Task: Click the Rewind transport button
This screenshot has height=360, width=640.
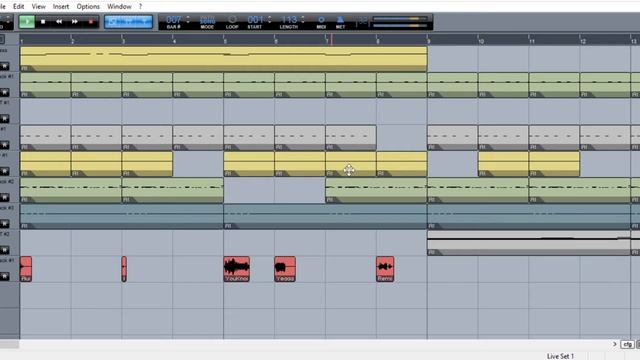Action: [59, 22]
